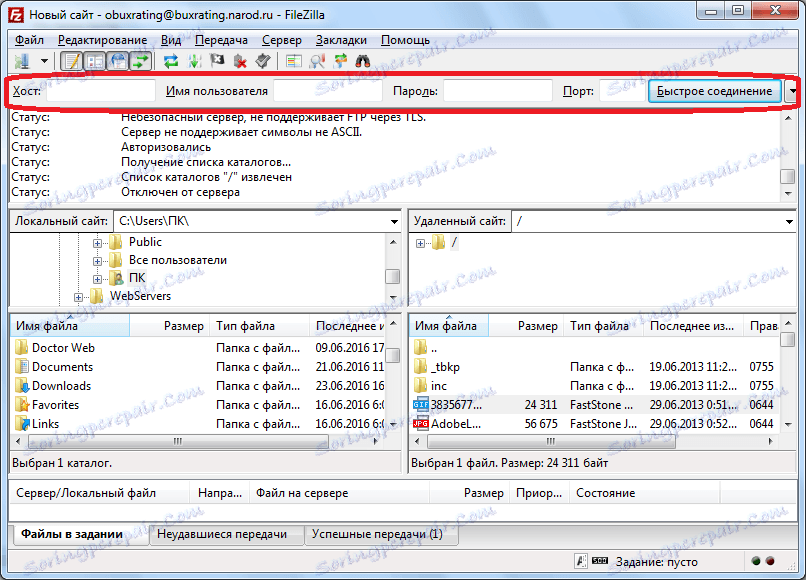This screenshot has width=806, height=580.
Task: Open the Вид menu
Action: click(171, 40)
